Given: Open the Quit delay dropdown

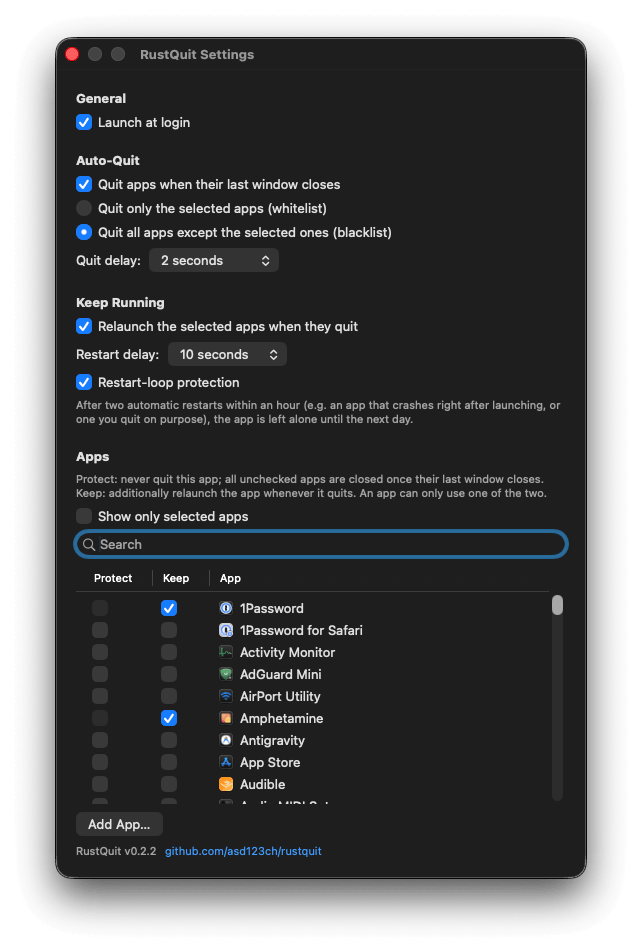Looking at the screenshot, I should (214, 260).
